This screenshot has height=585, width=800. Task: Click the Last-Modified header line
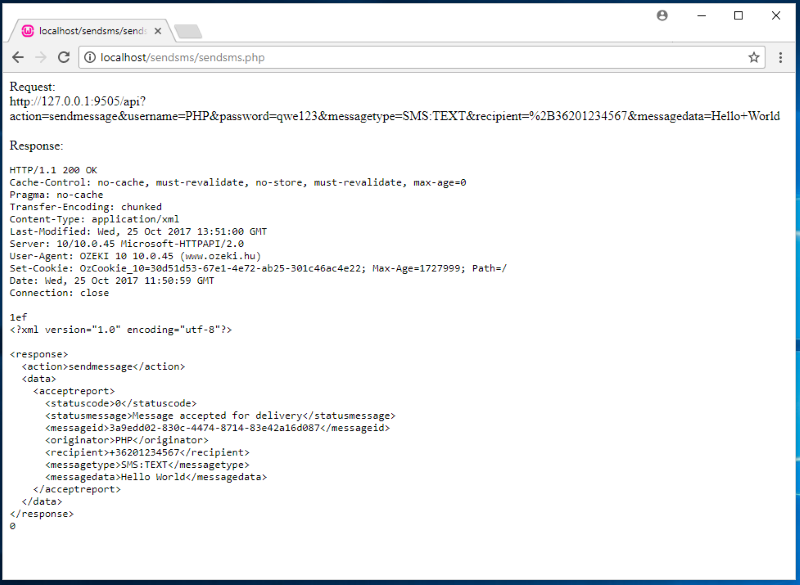click(138, 231)
